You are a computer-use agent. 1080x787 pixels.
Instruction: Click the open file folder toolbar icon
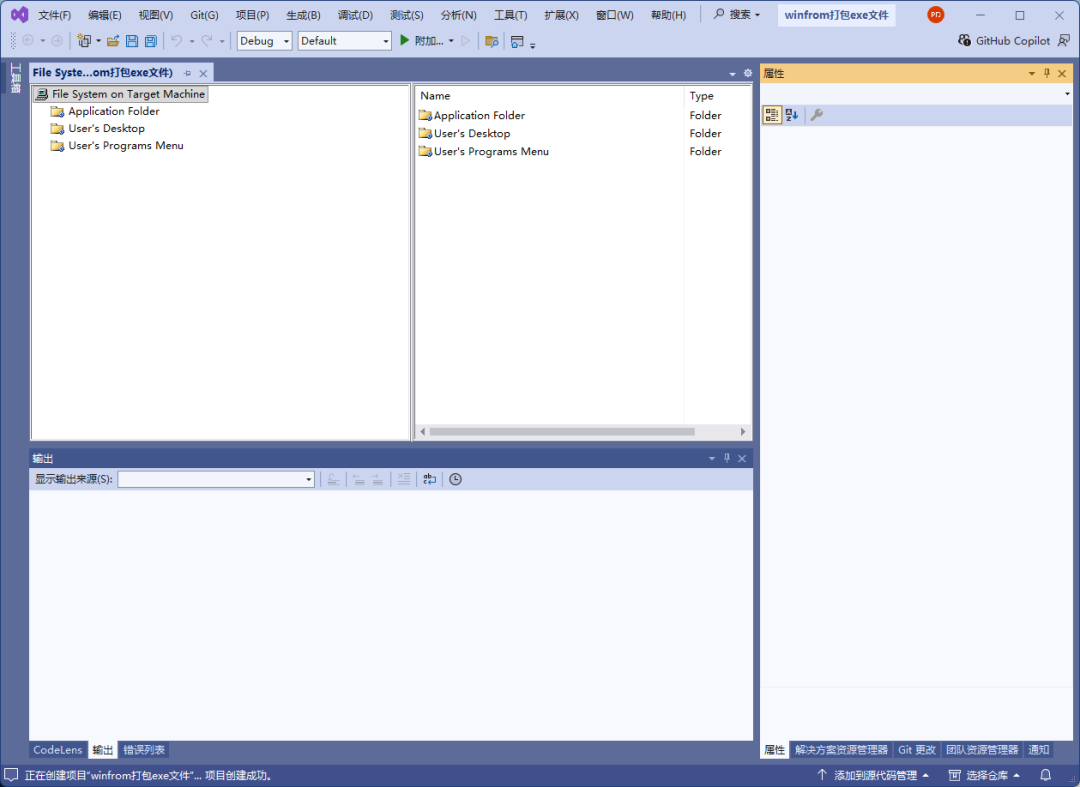113,41
